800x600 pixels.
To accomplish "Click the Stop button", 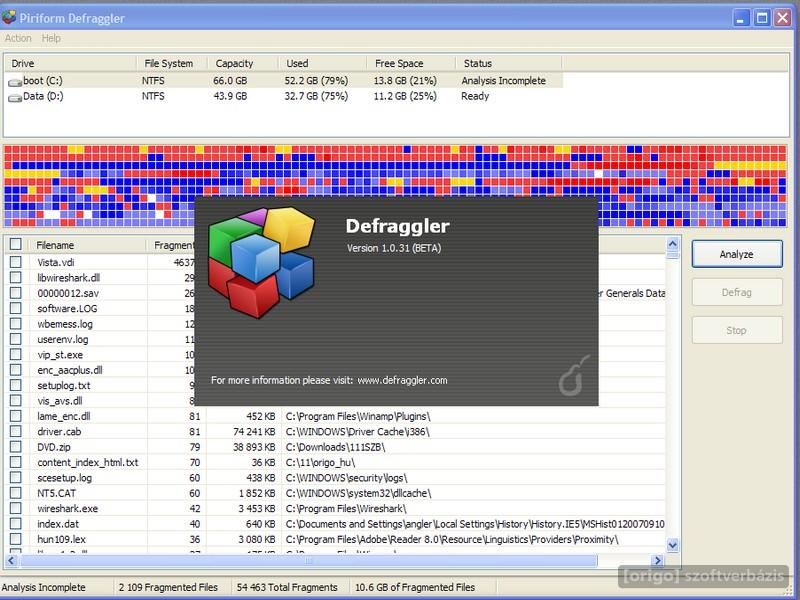I will (x=737, y=330).
